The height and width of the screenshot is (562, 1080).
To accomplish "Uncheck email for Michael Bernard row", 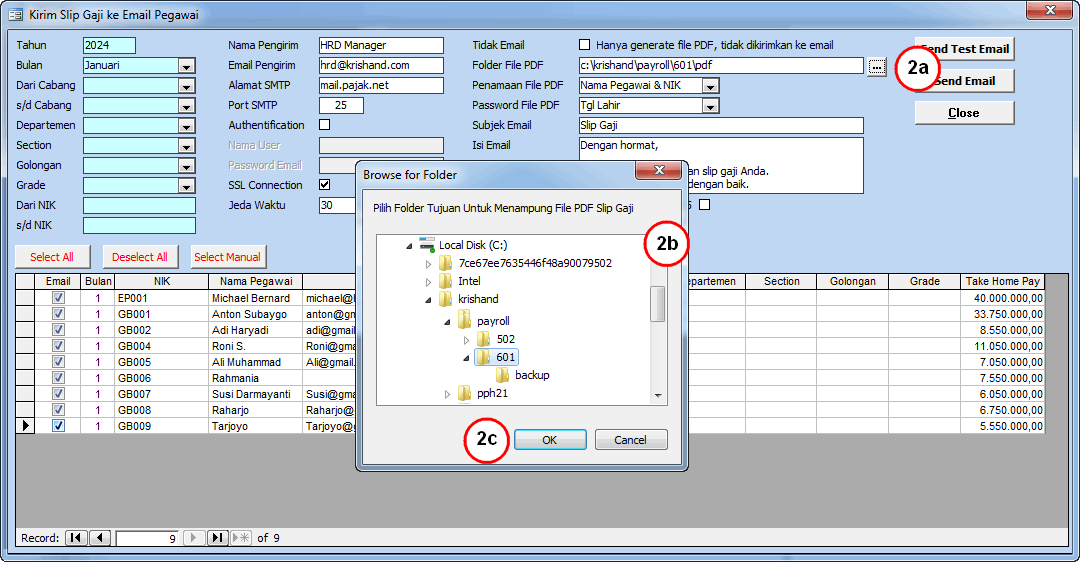I will coord(59,298).
